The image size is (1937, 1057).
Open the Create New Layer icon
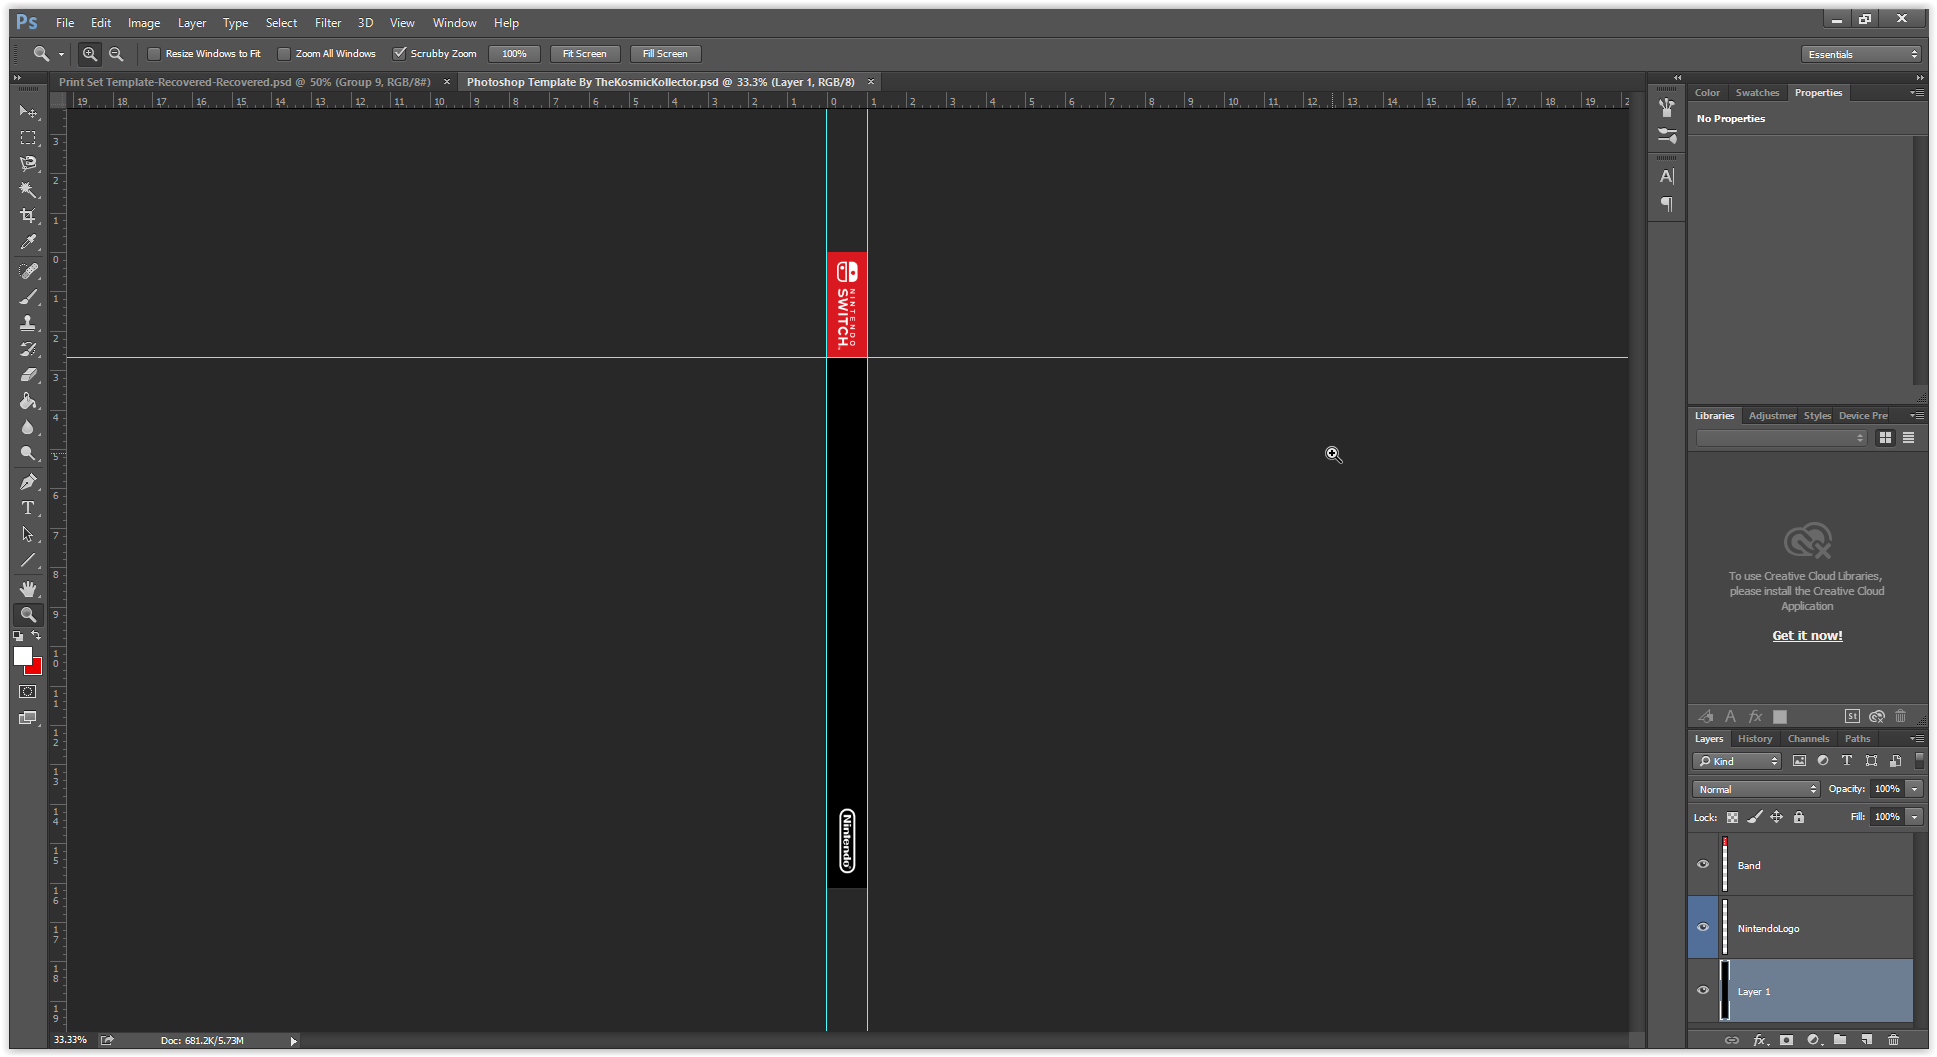point(1866,1040)
